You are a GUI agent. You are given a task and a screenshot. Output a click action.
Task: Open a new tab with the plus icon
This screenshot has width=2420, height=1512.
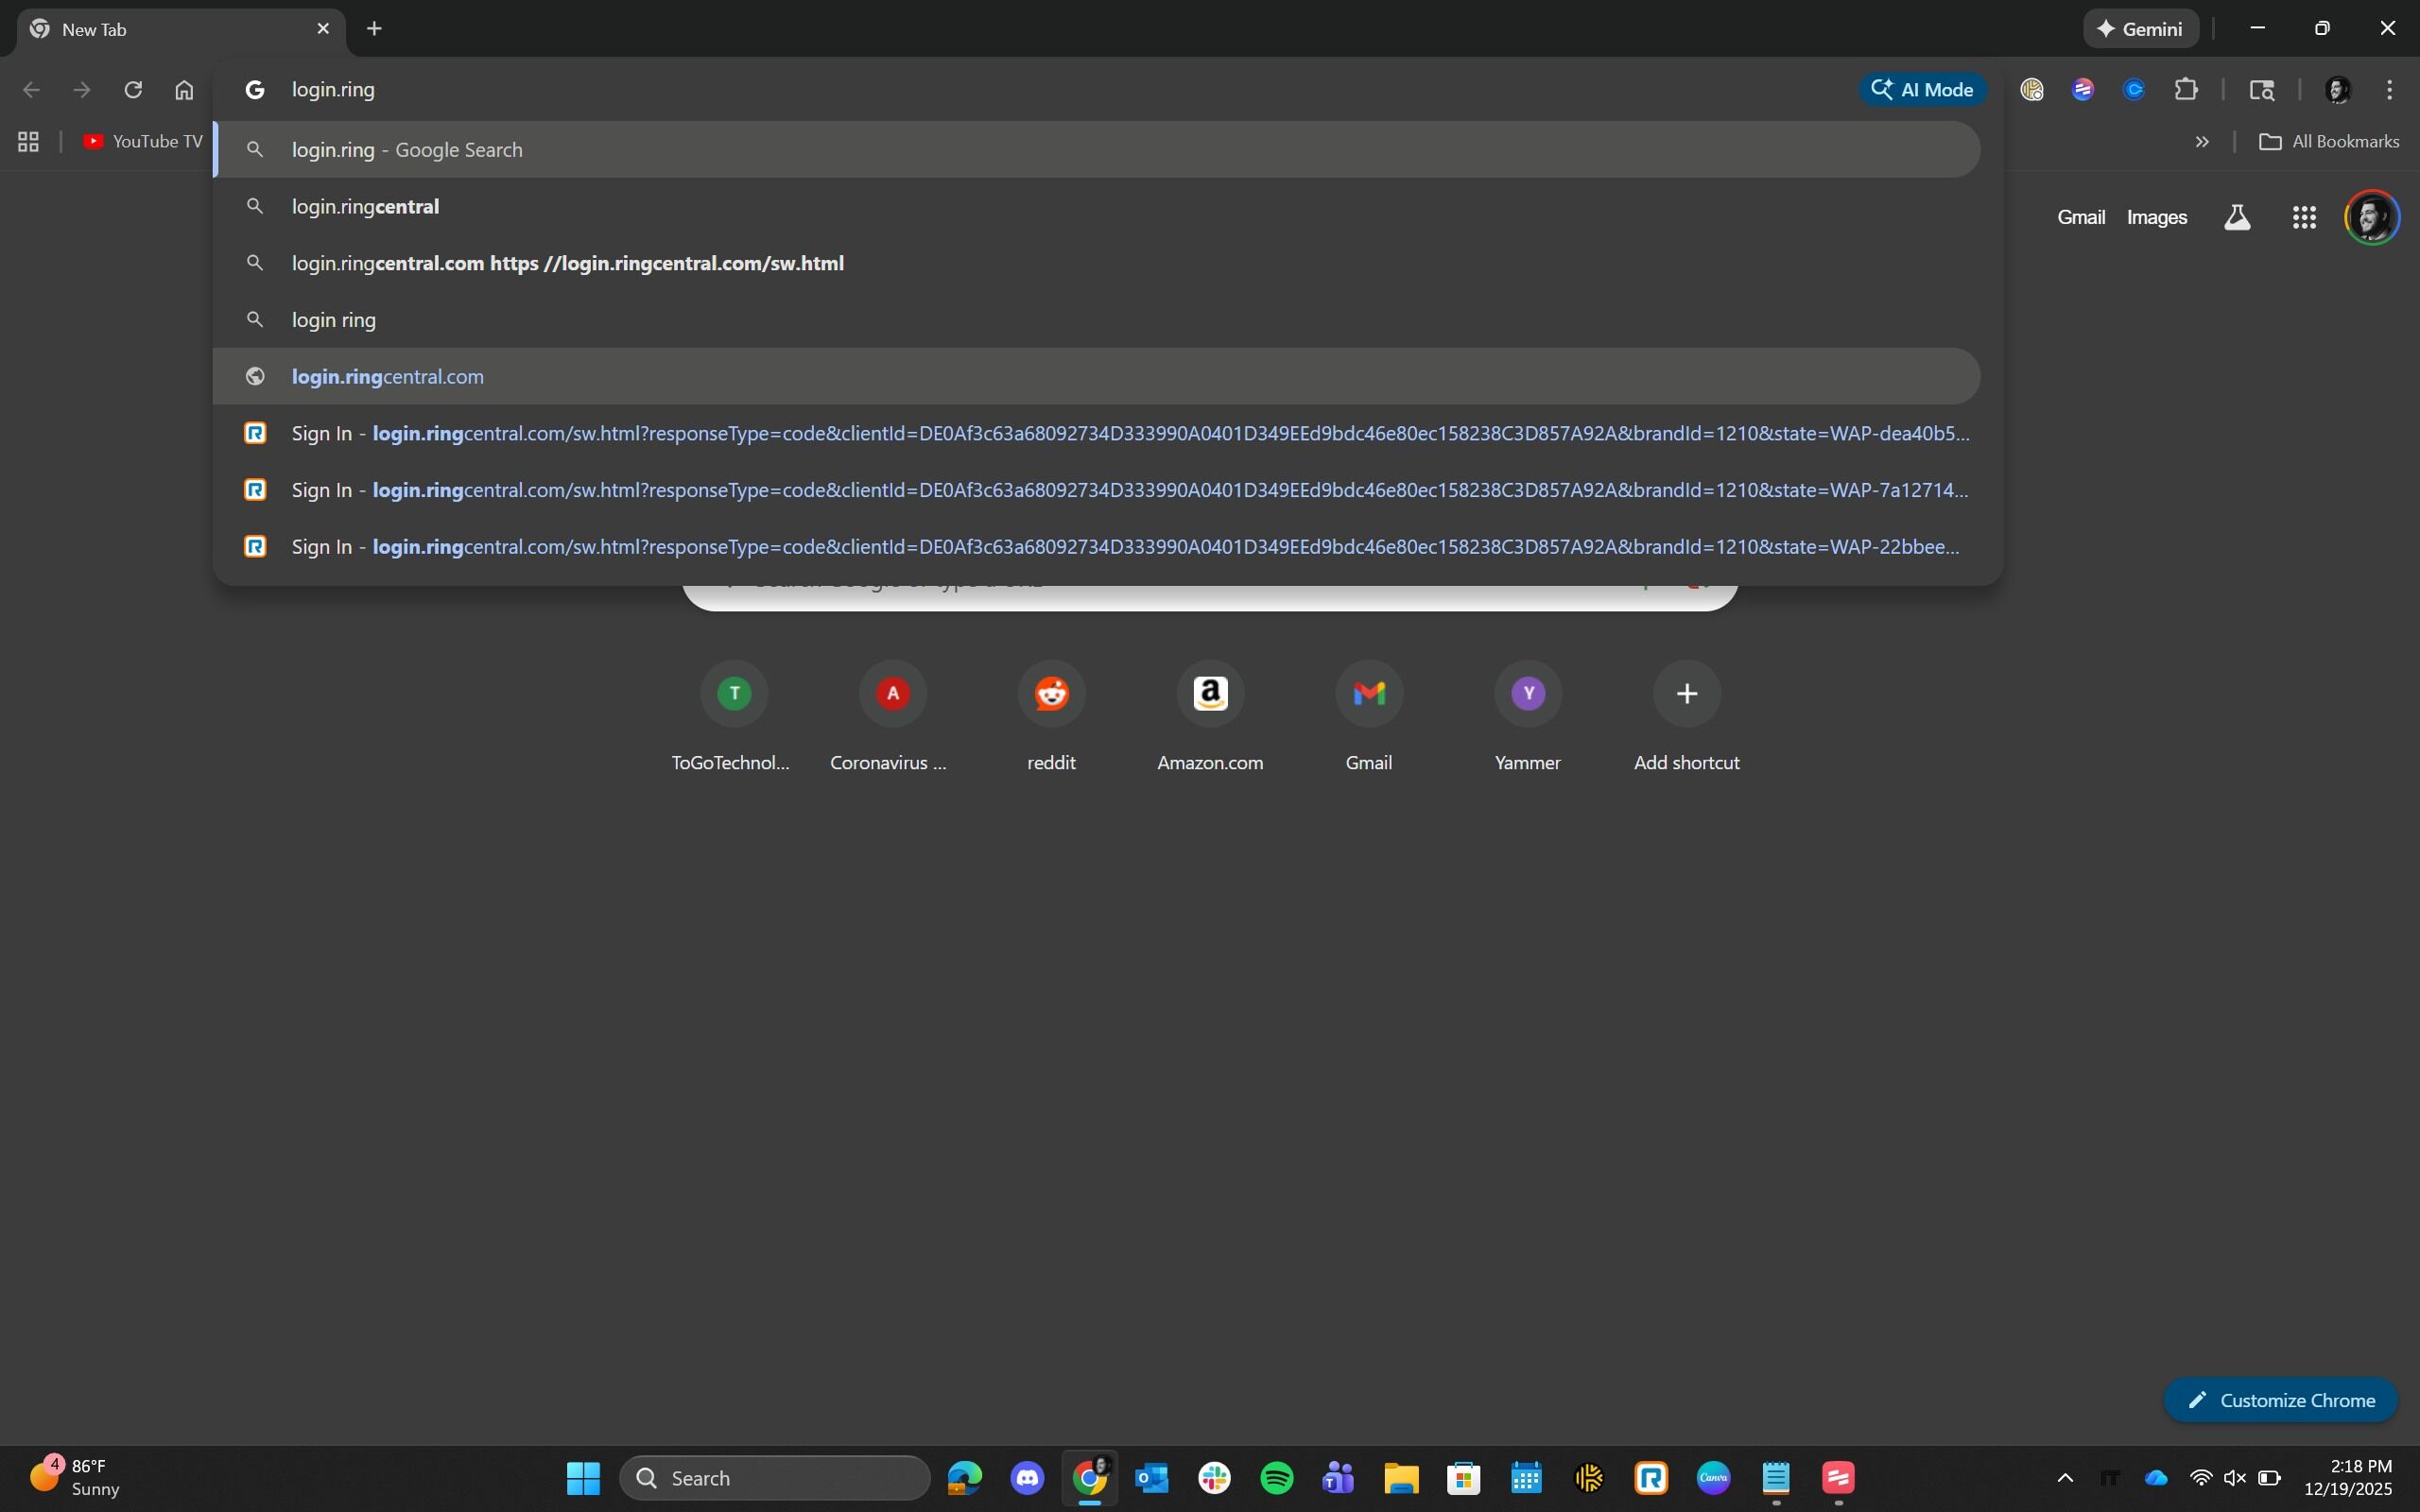point(374,29)
